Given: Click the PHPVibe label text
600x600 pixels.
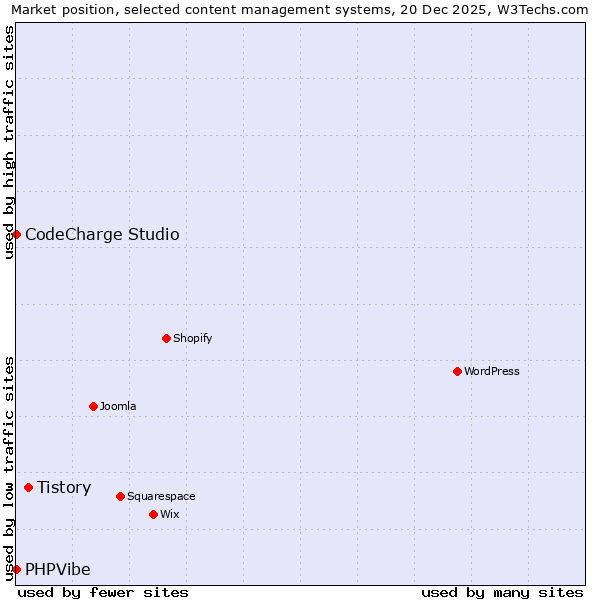Looking at the screenshot, I should click(58, 570).
